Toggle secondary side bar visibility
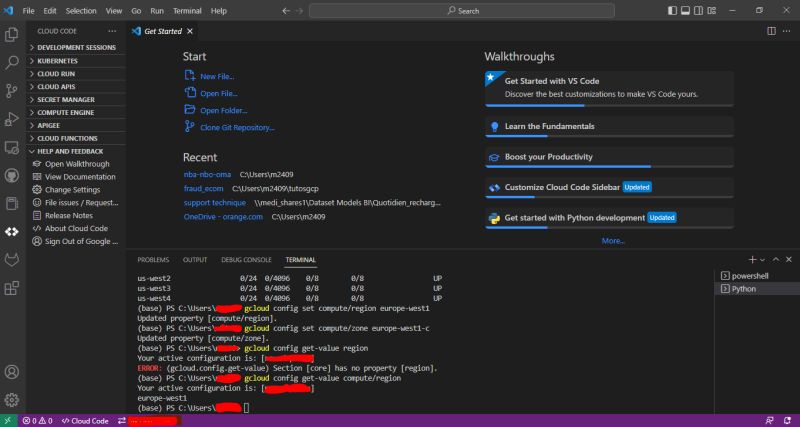The image size is (800, 427). click(x=698, y=11)
